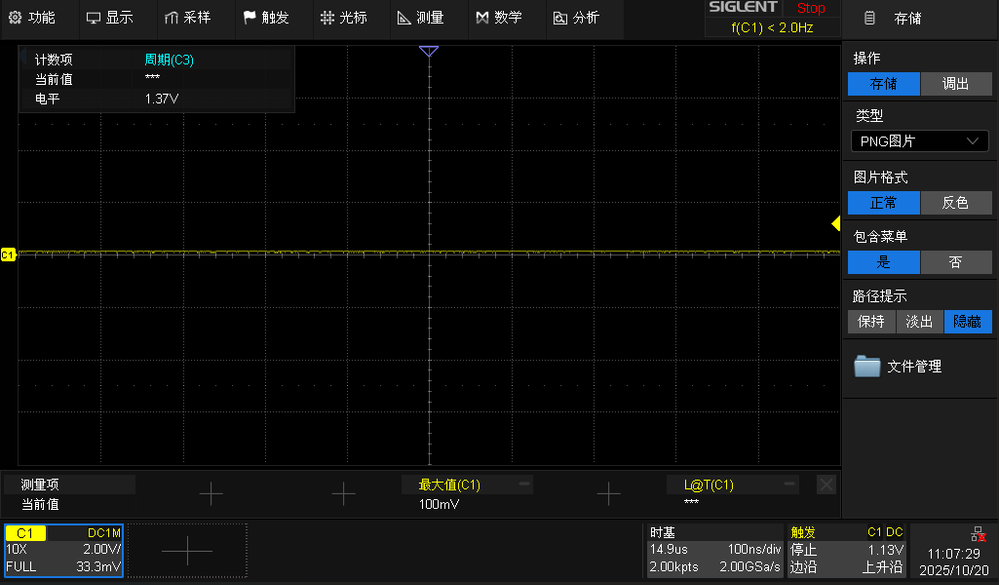Click the 100mV maximum value reading
This screenshot has width=999, height=585.
(439, 504)
